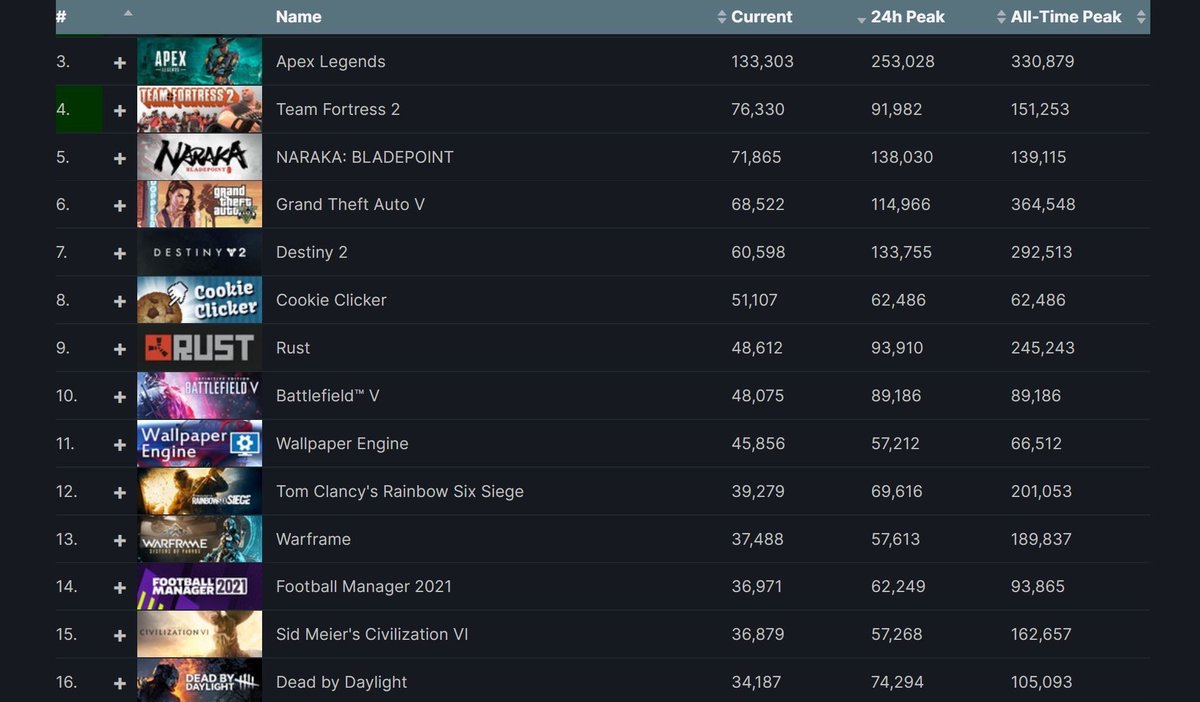
Task: Open the Battlefield V thumbnail
Action: pos(199,396)
